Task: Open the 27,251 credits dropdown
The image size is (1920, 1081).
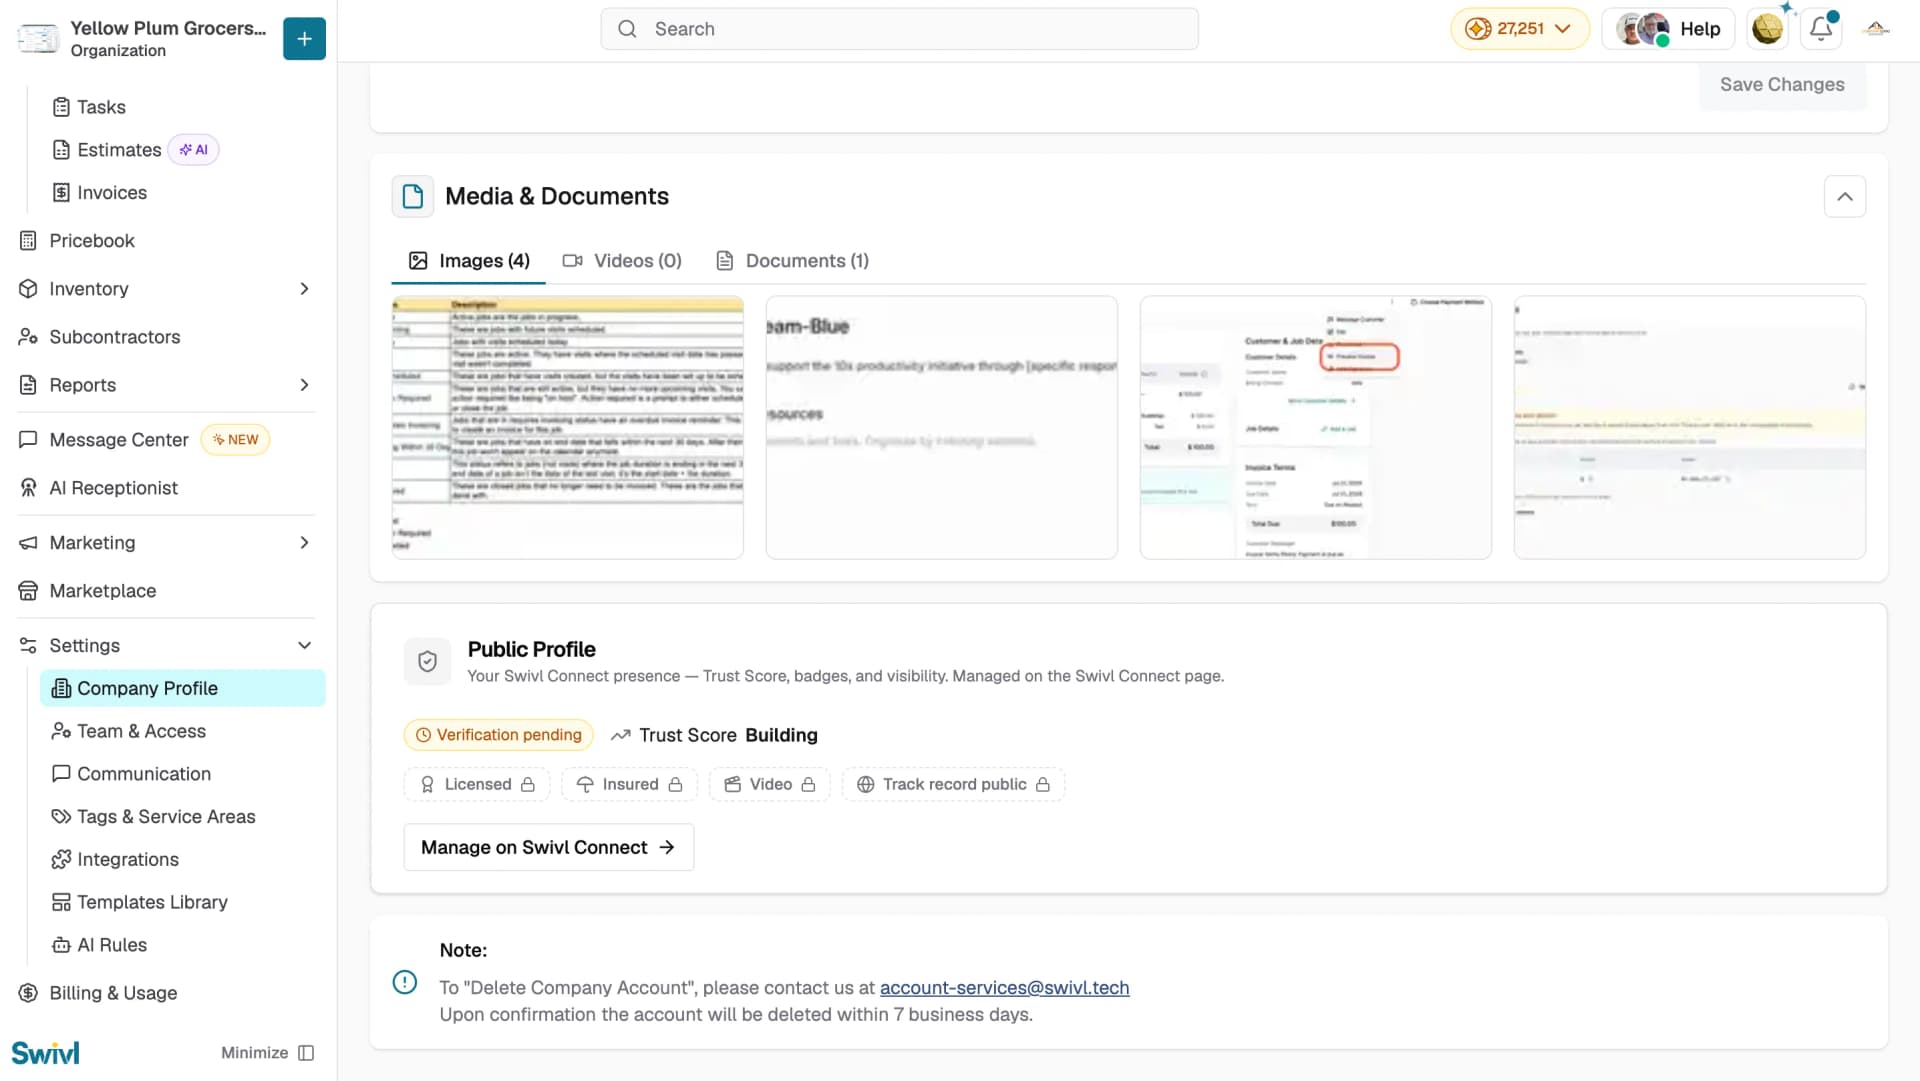Action: (1519, 29)
